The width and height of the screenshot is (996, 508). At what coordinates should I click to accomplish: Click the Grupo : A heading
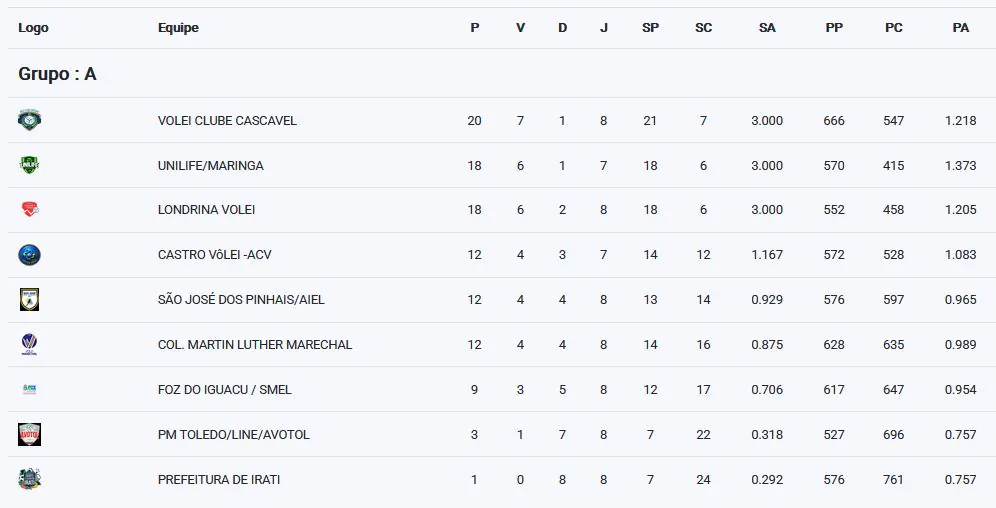[57, 74]
